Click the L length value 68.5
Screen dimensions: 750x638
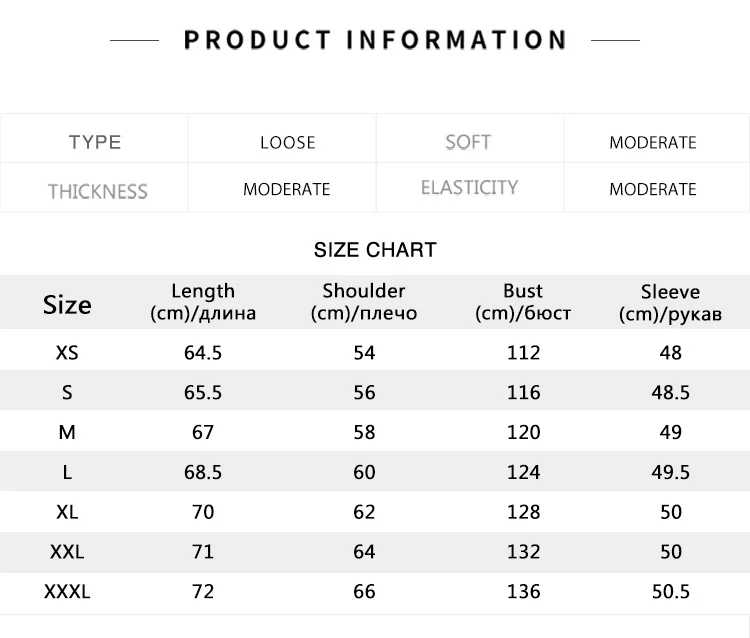[x=203, y=472]
